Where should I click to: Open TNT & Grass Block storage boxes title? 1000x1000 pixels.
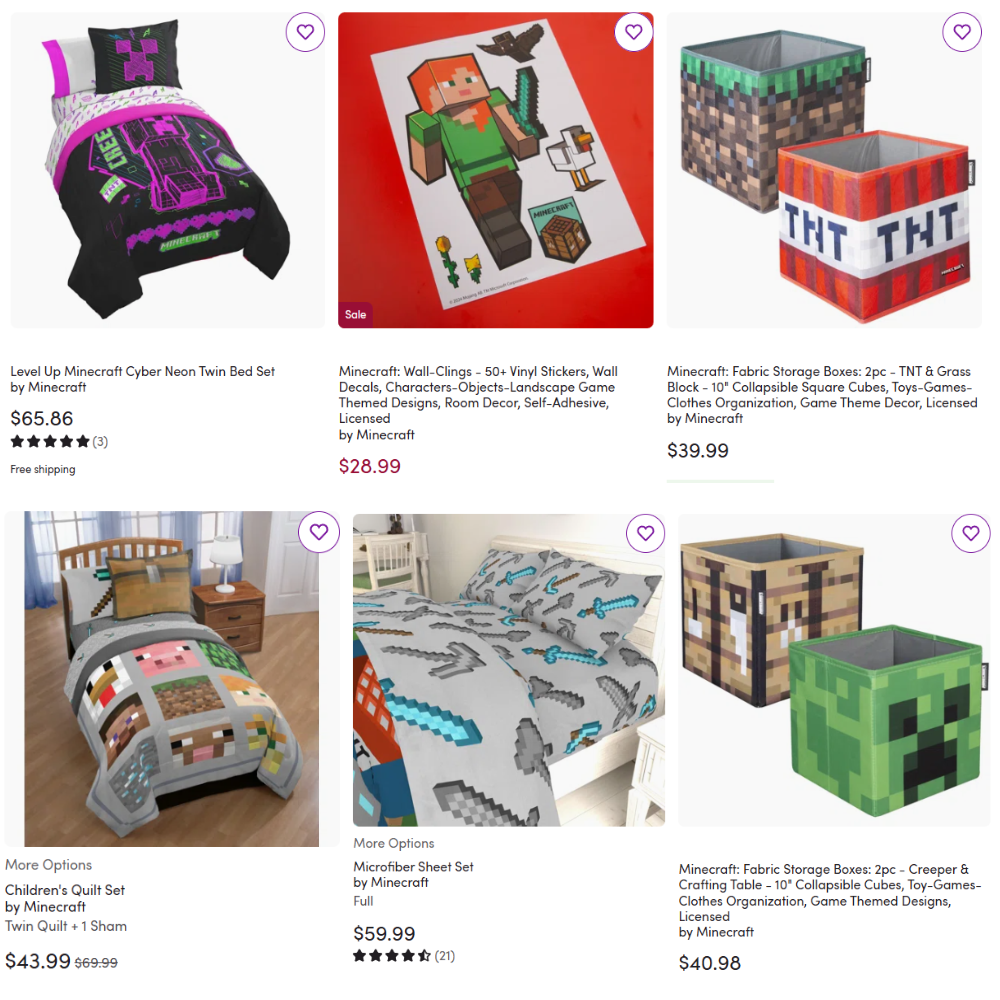point(822,387)
